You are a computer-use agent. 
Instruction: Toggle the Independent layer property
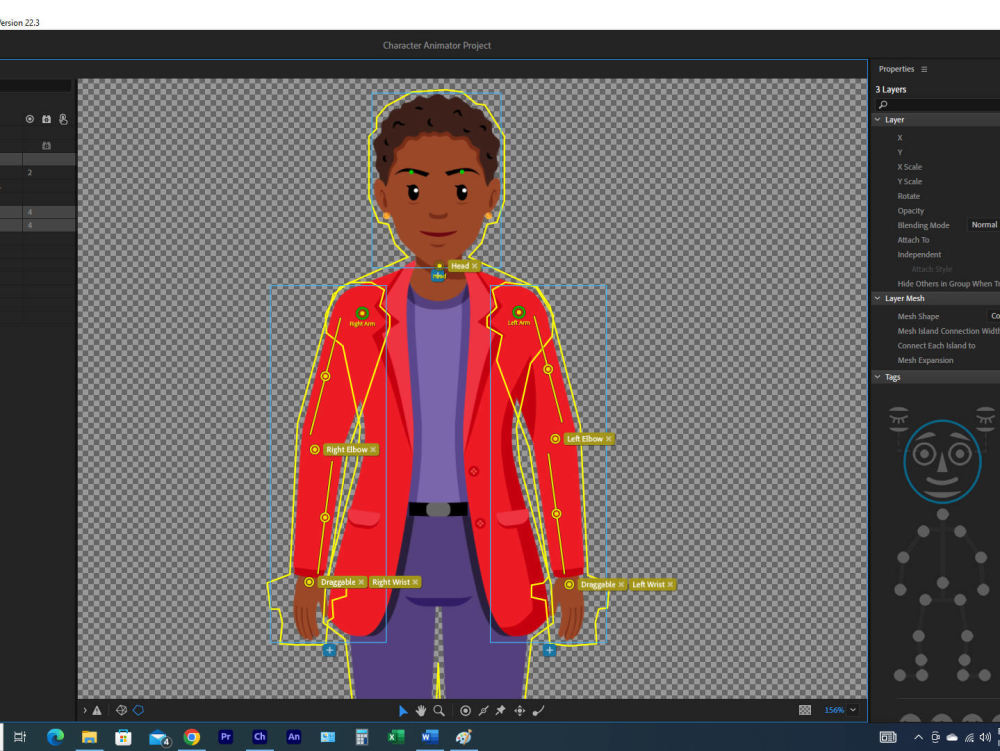919,254
